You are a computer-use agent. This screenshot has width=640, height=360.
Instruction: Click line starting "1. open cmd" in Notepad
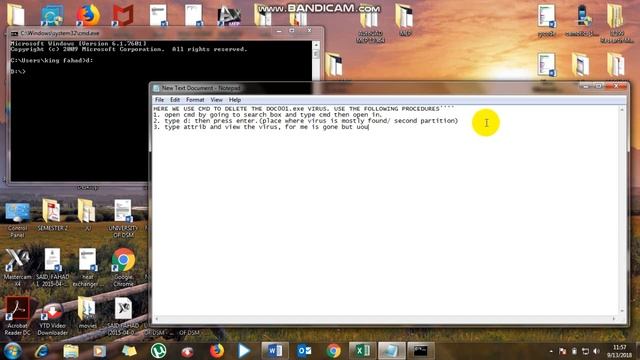(x=268, y=115)
